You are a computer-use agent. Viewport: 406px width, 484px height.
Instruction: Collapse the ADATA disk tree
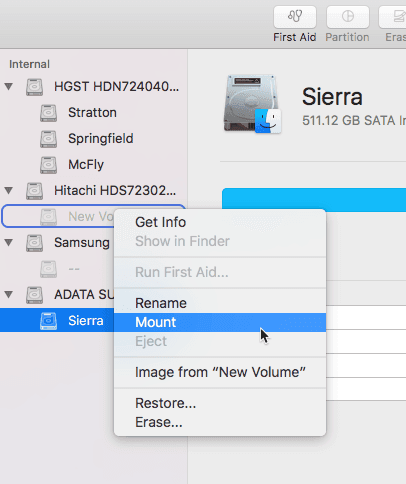(9, 295)
